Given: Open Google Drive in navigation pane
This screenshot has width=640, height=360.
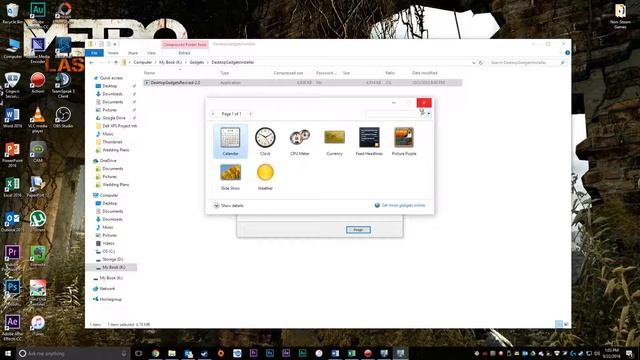Looking at the screenshot, I should 113,118.
